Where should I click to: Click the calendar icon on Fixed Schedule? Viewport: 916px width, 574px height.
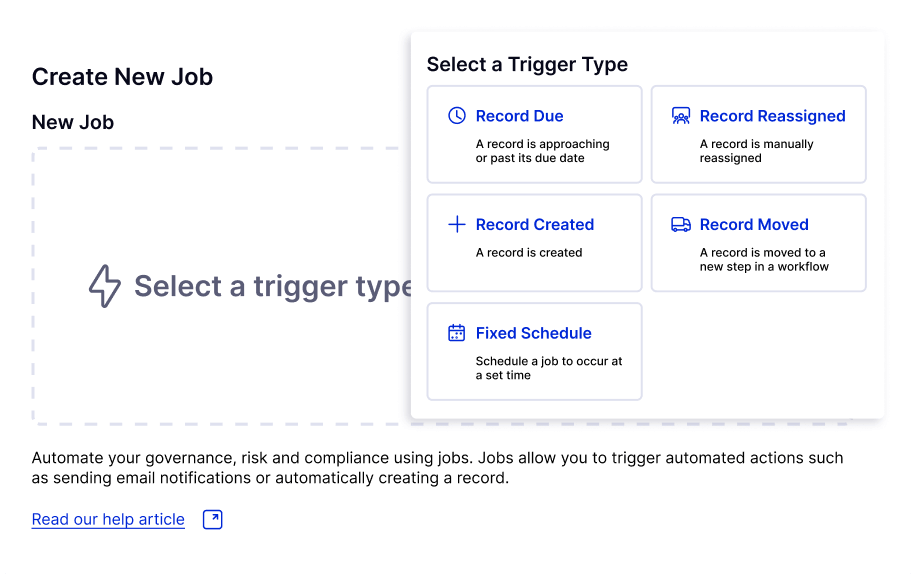pos(457,333)
